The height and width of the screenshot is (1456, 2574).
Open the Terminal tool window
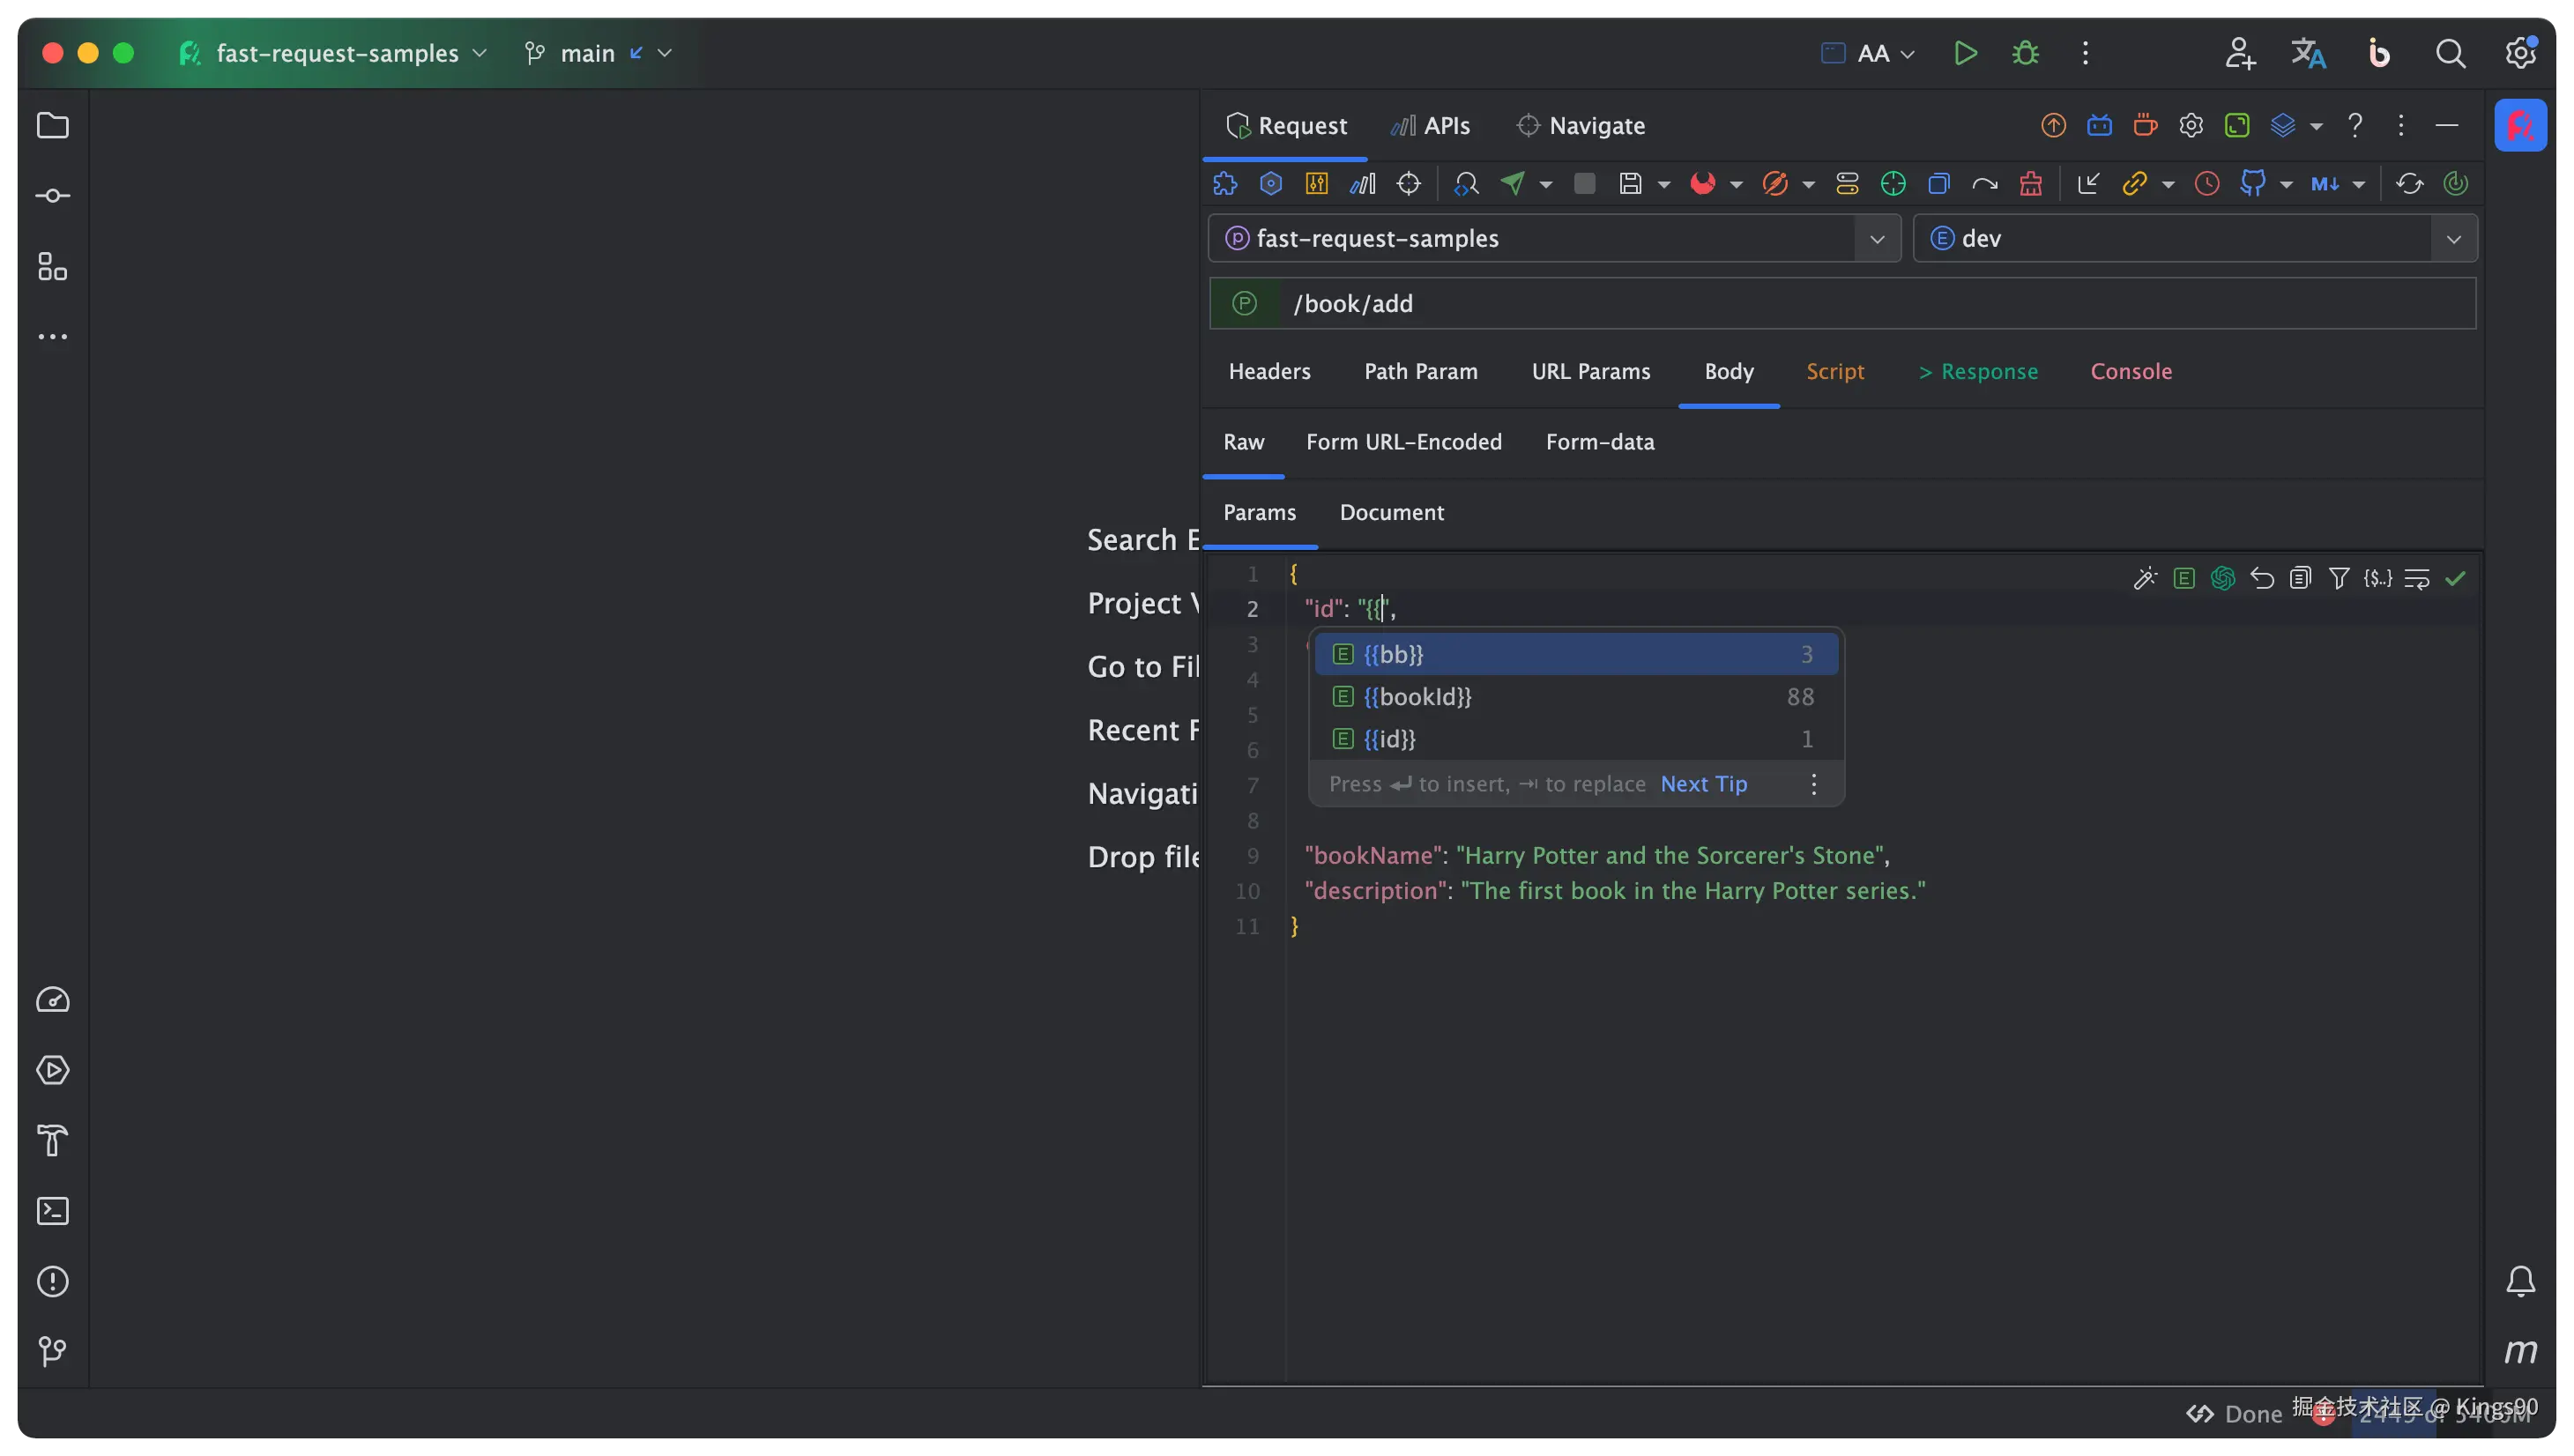[x=52, y=1211]
